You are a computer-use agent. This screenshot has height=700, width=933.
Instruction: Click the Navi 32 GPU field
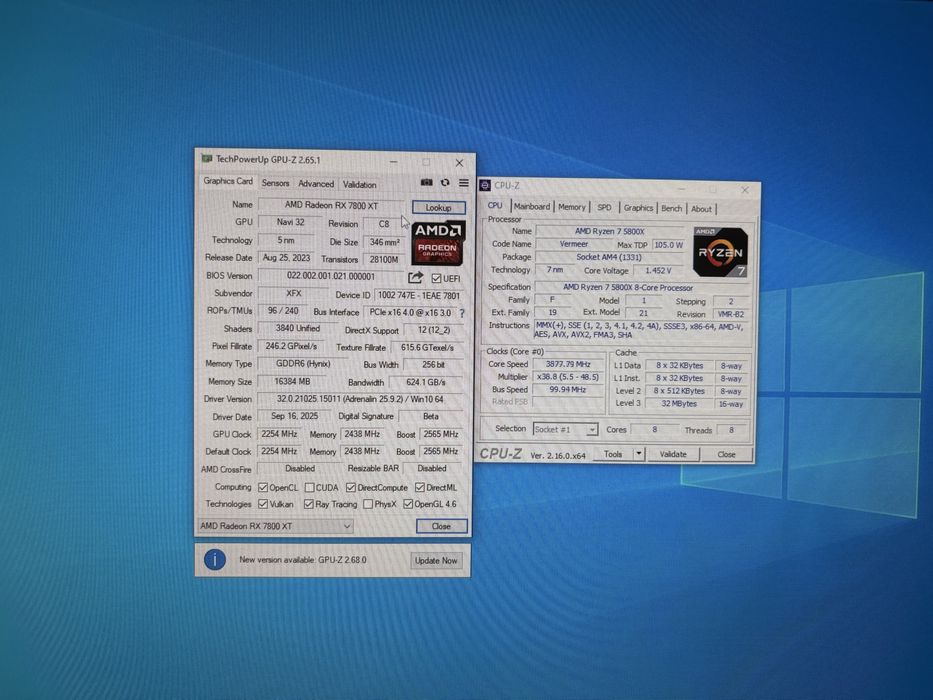pyautogui.click(x=290, y=222)
